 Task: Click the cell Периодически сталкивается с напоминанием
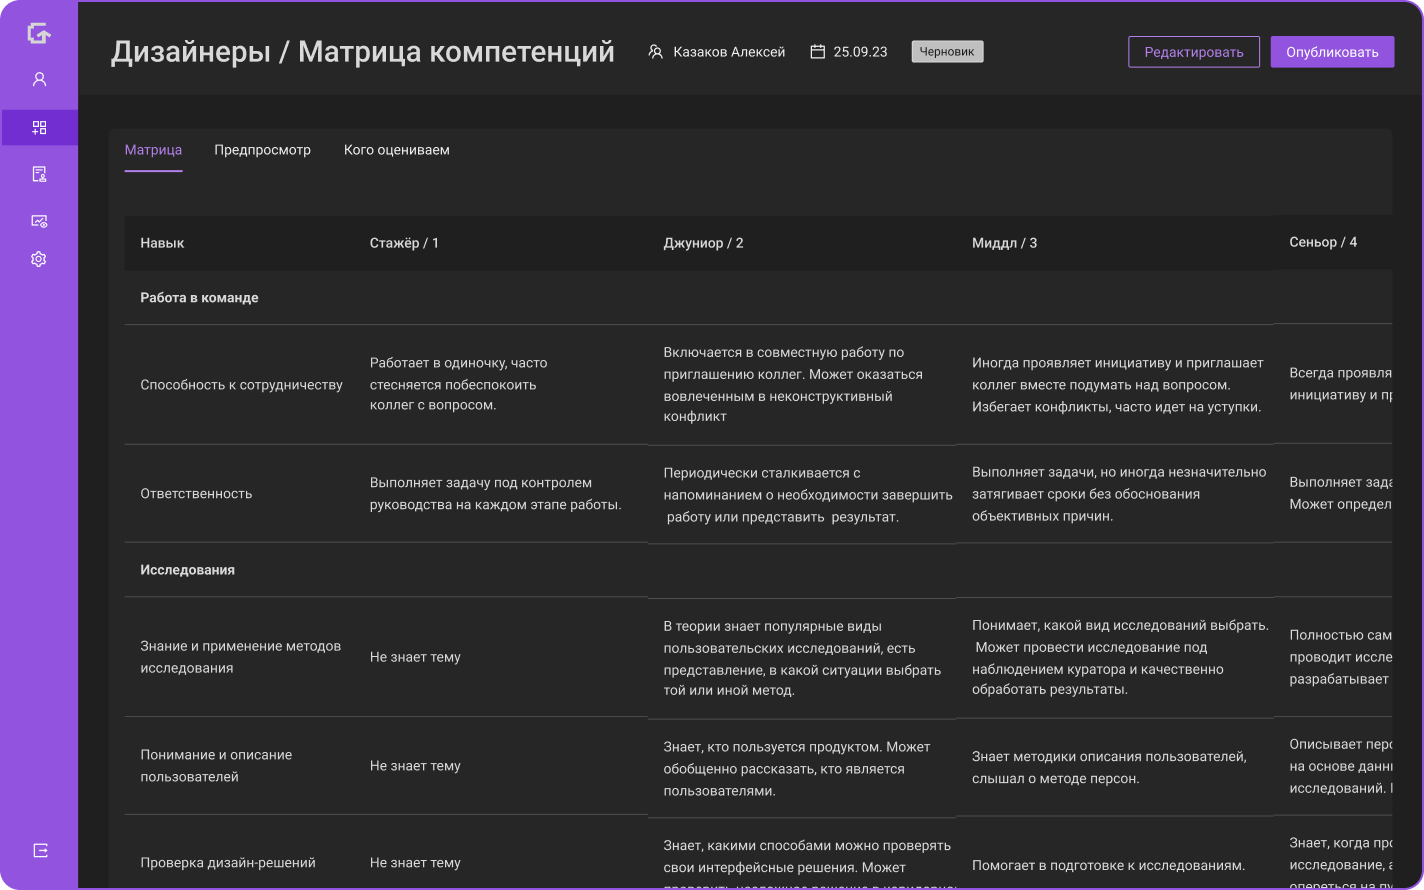(x=808, y=495)
